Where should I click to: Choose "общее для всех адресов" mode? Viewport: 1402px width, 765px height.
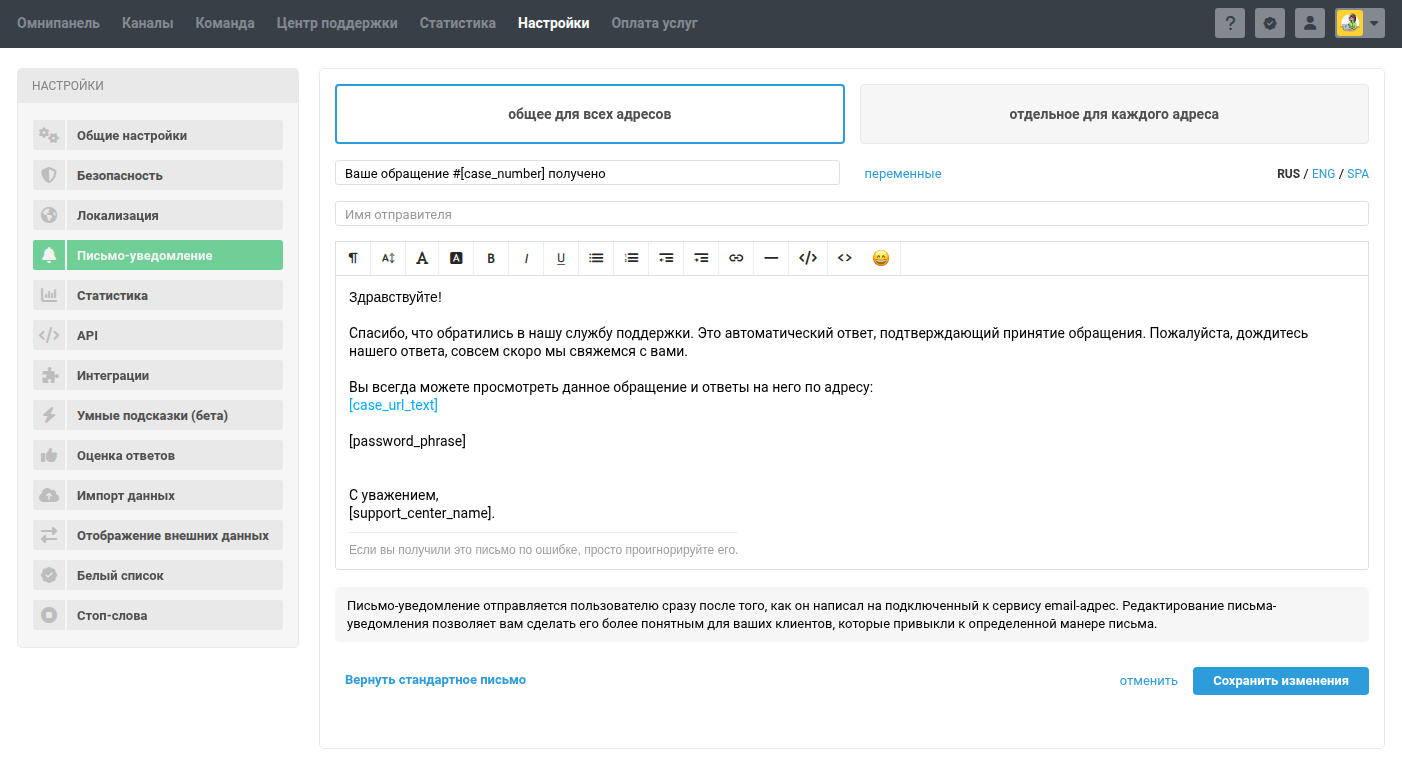click(590, 114)
